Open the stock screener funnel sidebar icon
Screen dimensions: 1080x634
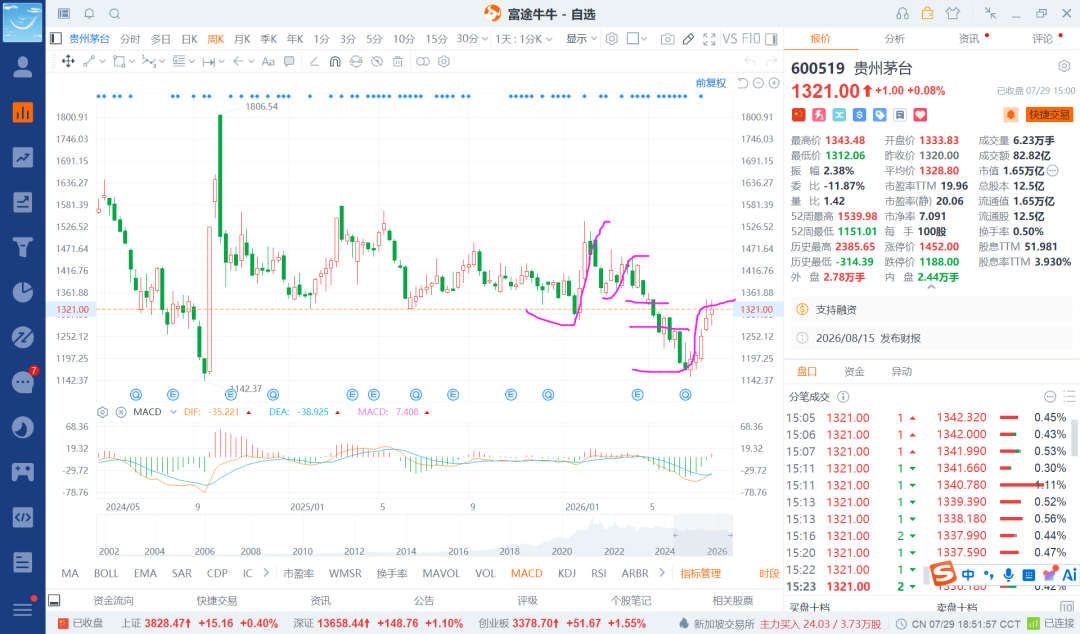[x=23, y=247]
